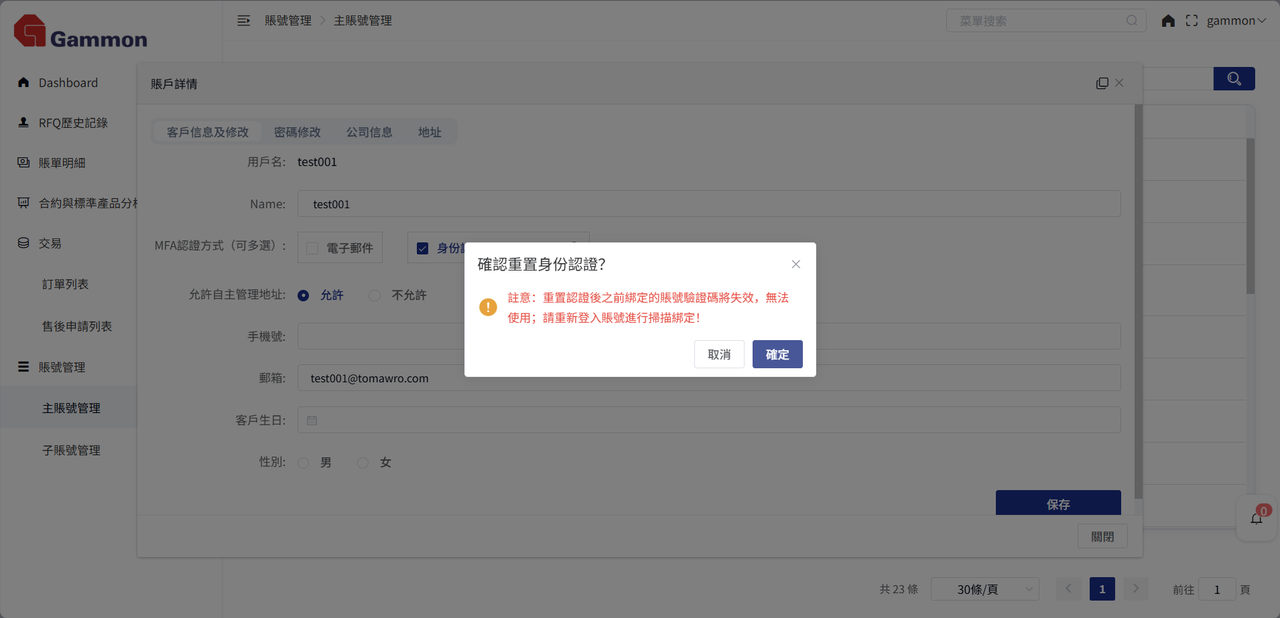Click the Gammon logo
The height and width of the screenshot is (618, 1280).
point(80,32)
